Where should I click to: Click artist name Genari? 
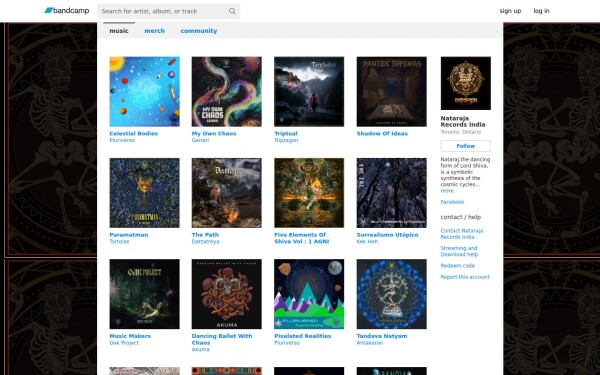tap(200, 140)
